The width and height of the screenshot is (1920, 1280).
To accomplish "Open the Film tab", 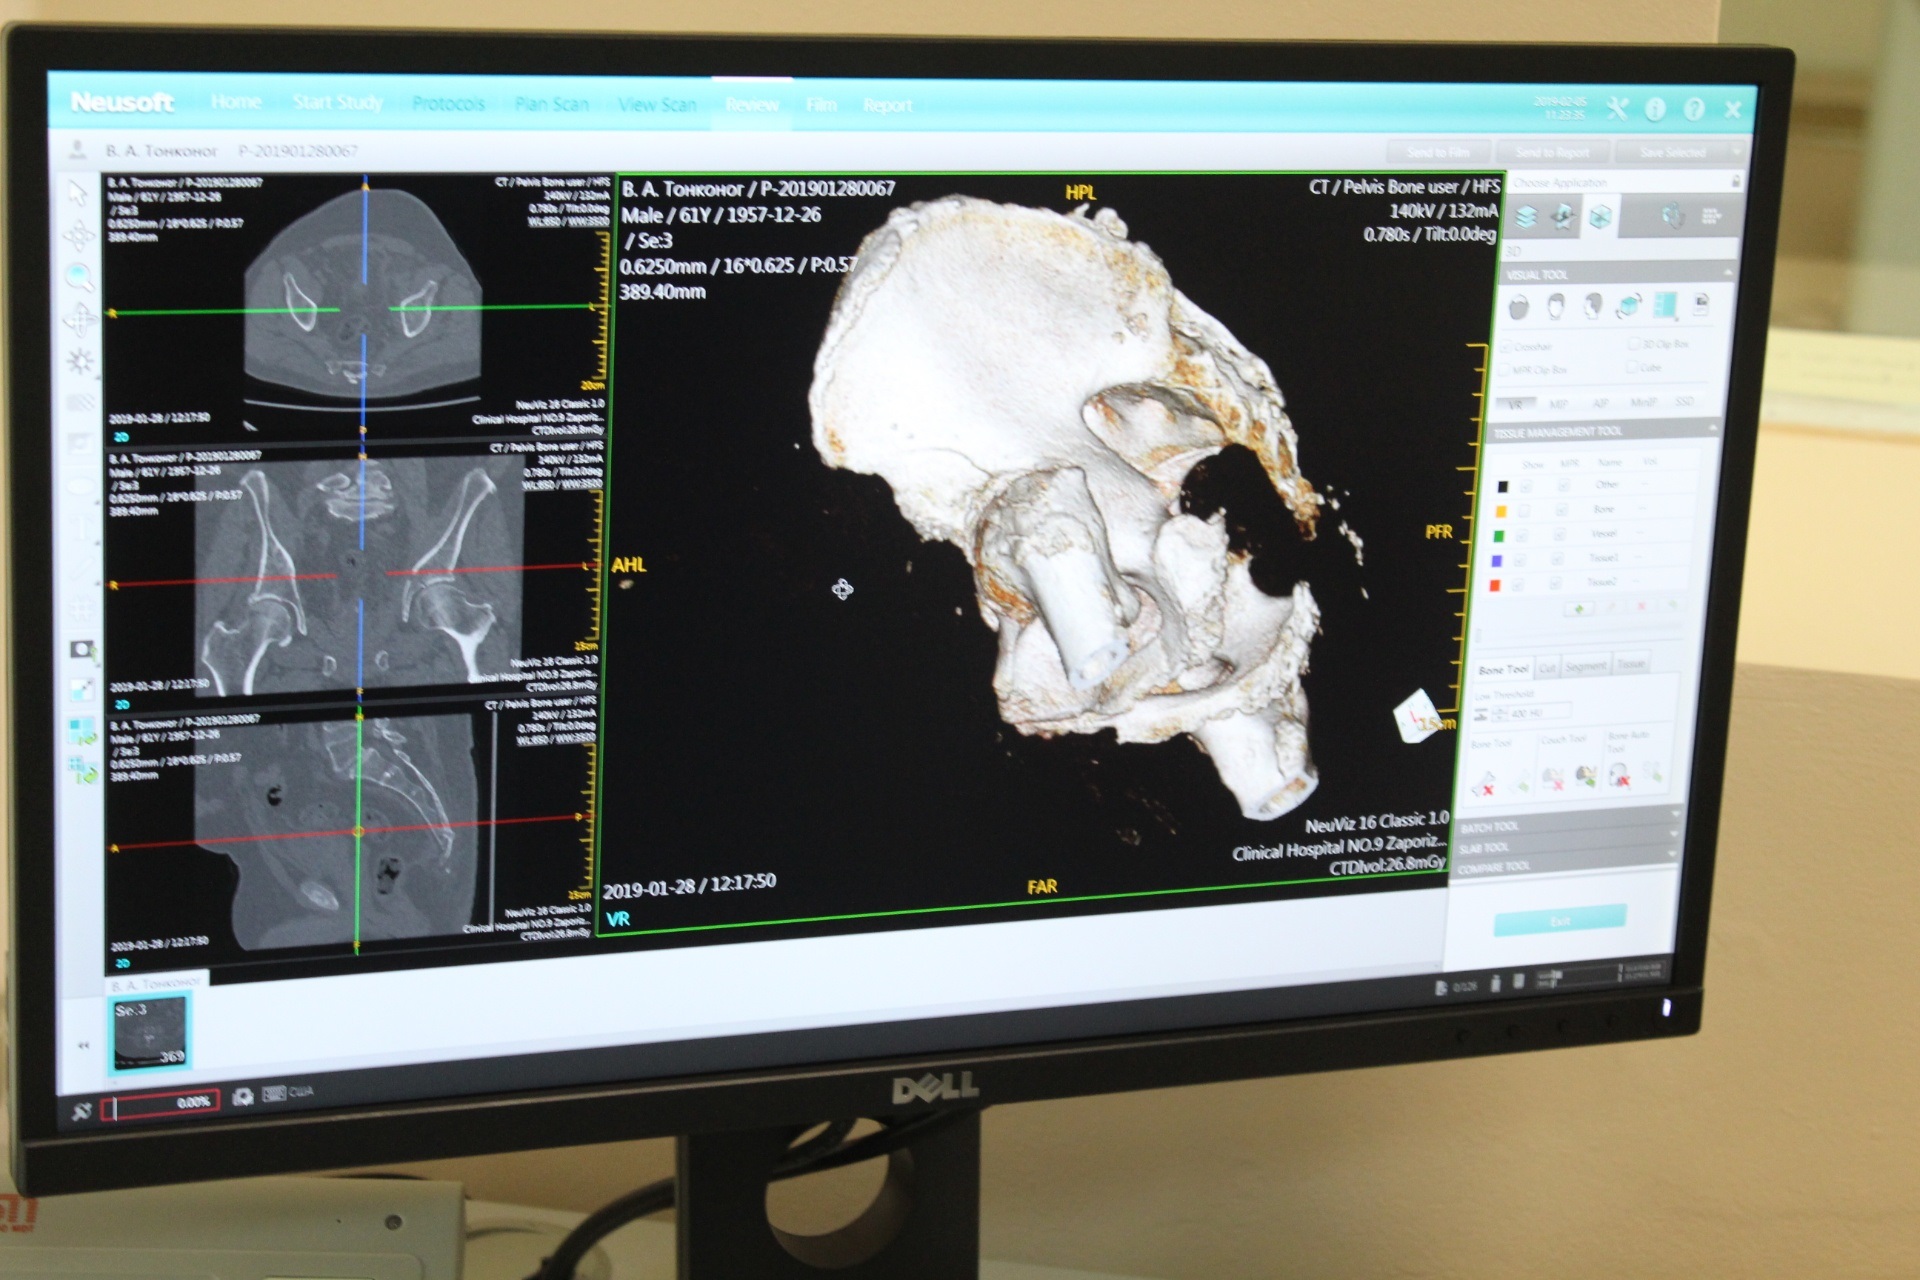I will coord(821,105).
